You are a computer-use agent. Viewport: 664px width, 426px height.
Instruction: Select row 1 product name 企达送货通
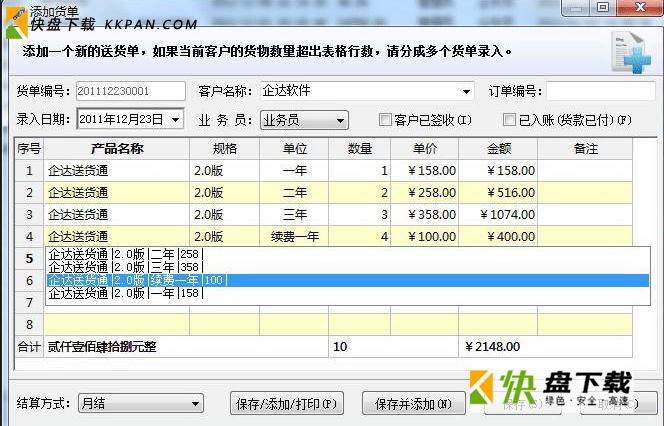pyautogui.click(x=116, y=171)
